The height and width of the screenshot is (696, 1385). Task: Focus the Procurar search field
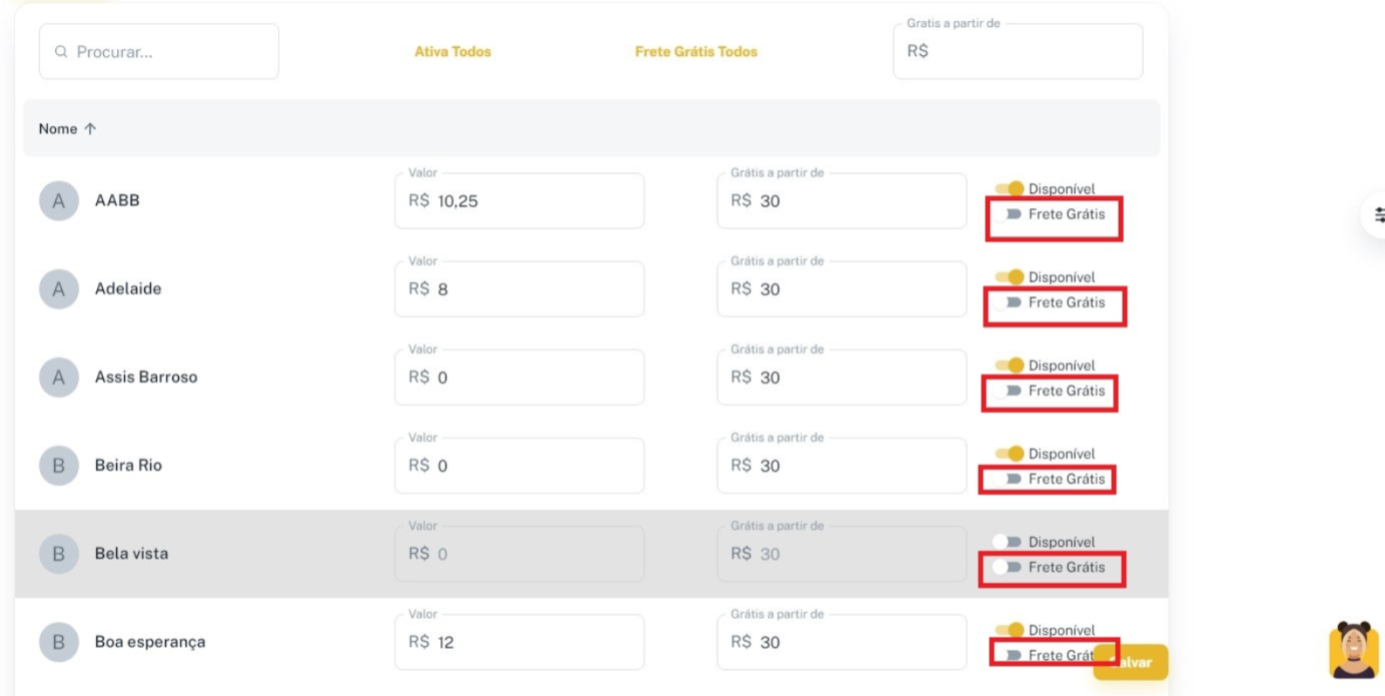(x=170, y=52)
